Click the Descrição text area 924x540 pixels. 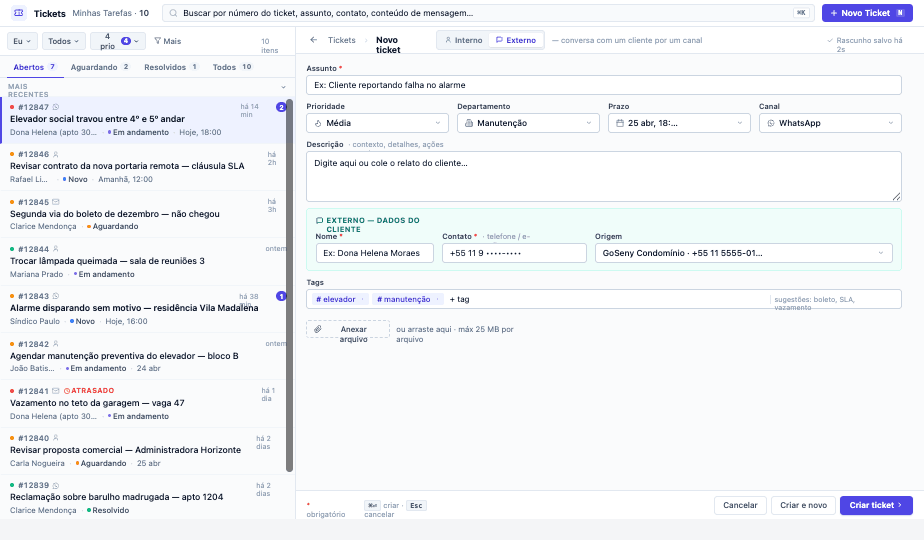(603, 176)
